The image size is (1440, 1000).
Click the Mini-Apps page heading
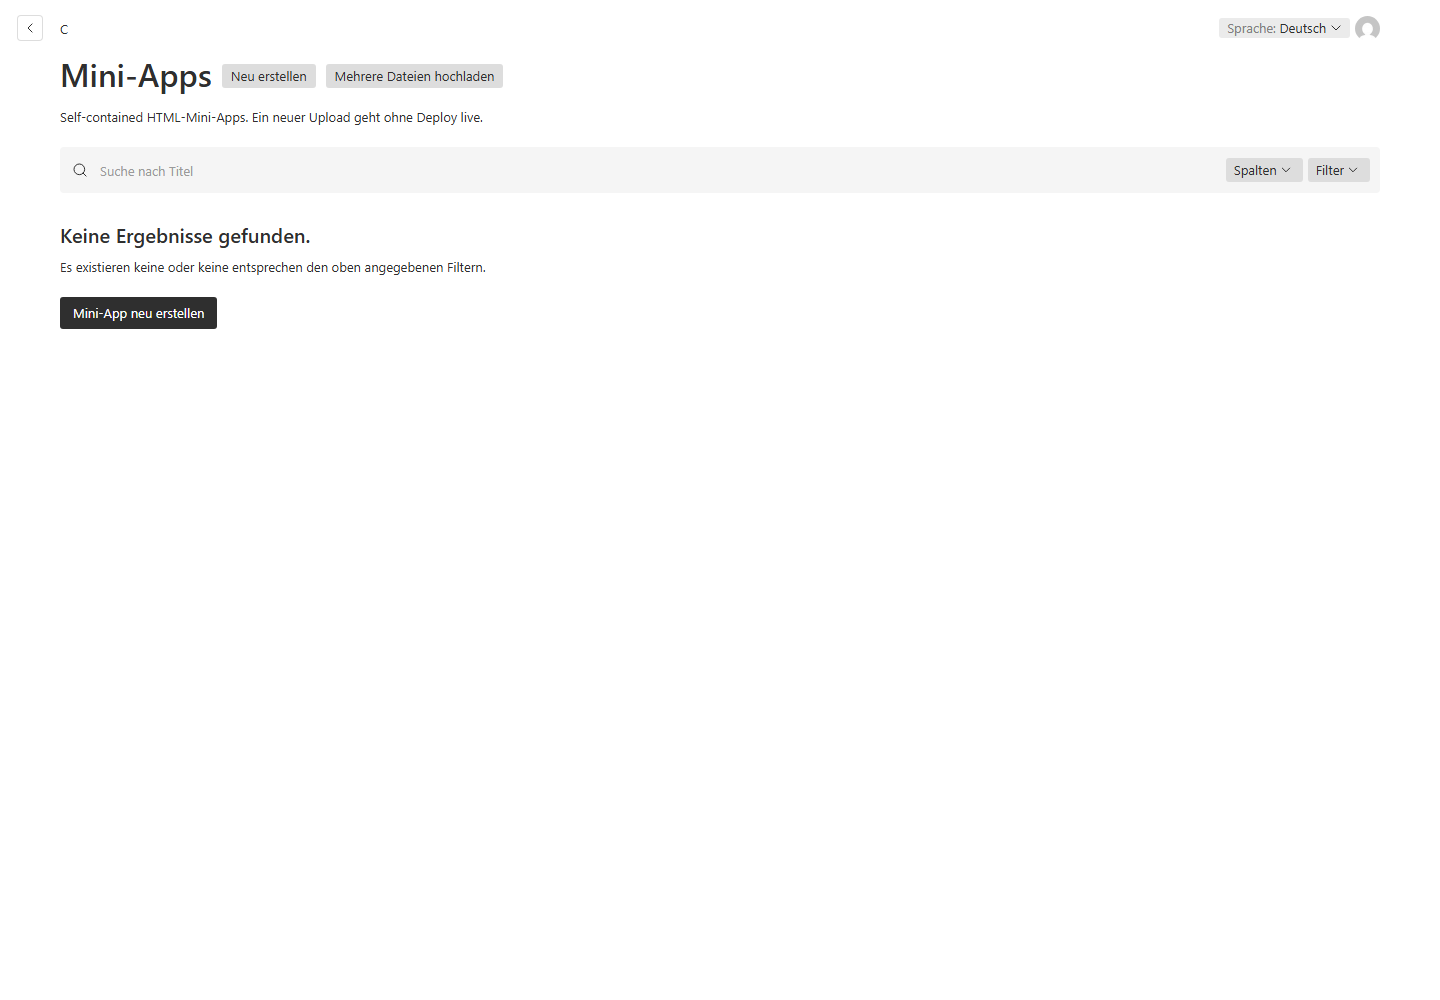[136, 76]
